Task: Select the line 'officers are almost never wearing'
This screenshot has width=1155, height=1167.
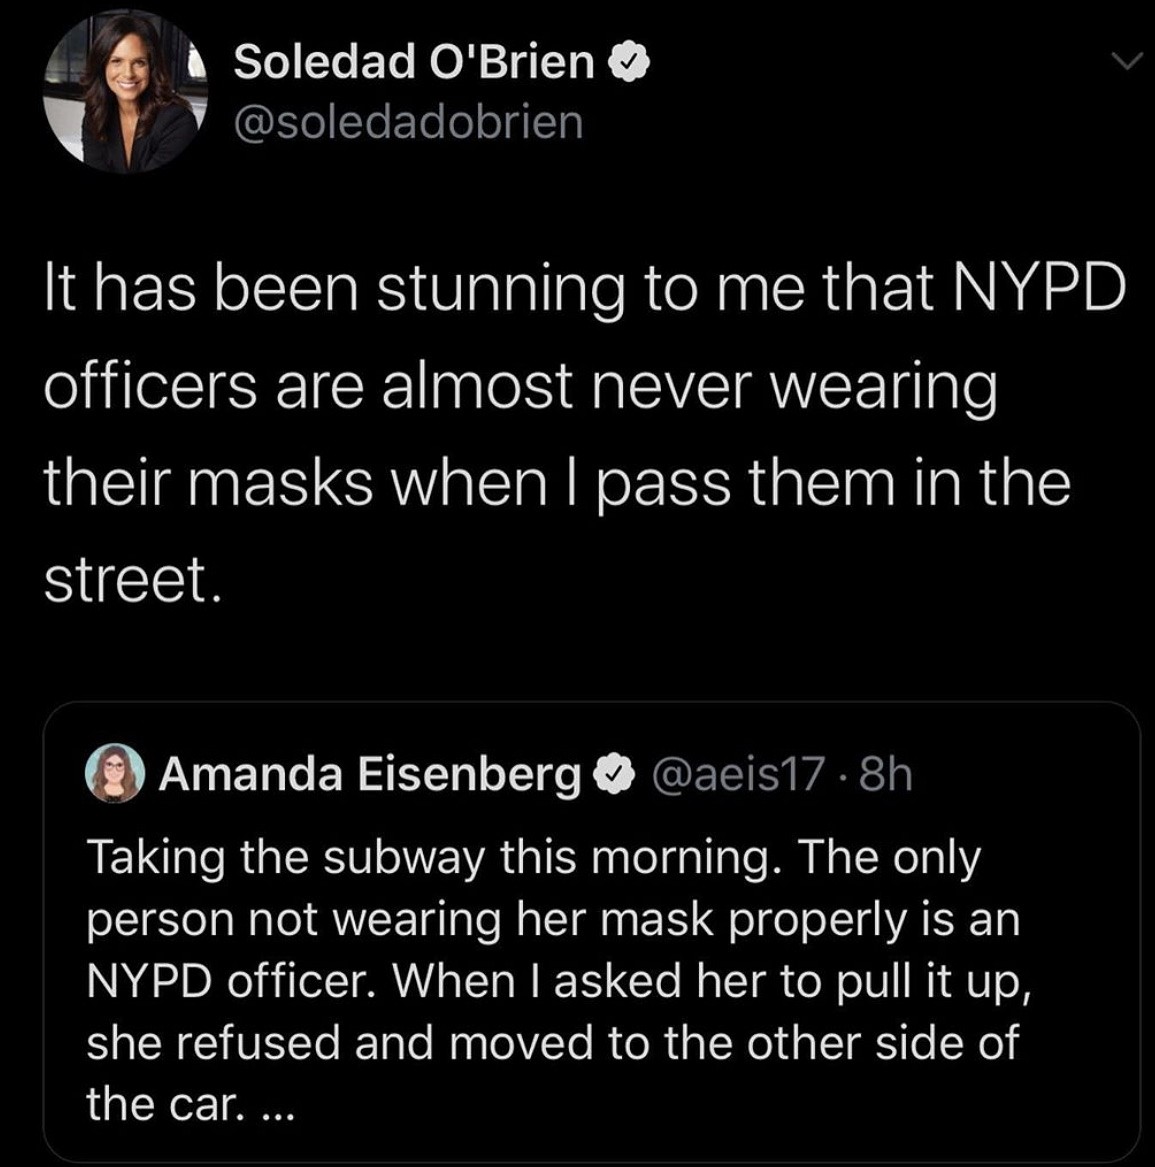Action: point(520,386)
